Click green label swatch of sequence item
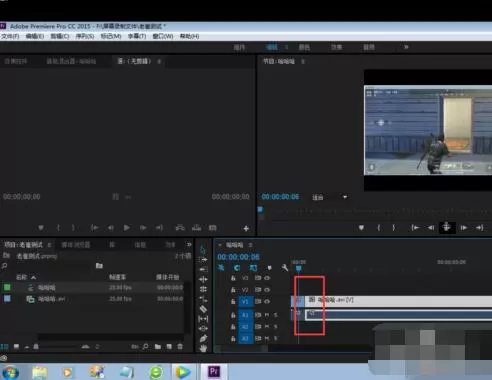Screen dimensions: 492x380 tap(7, 287)
